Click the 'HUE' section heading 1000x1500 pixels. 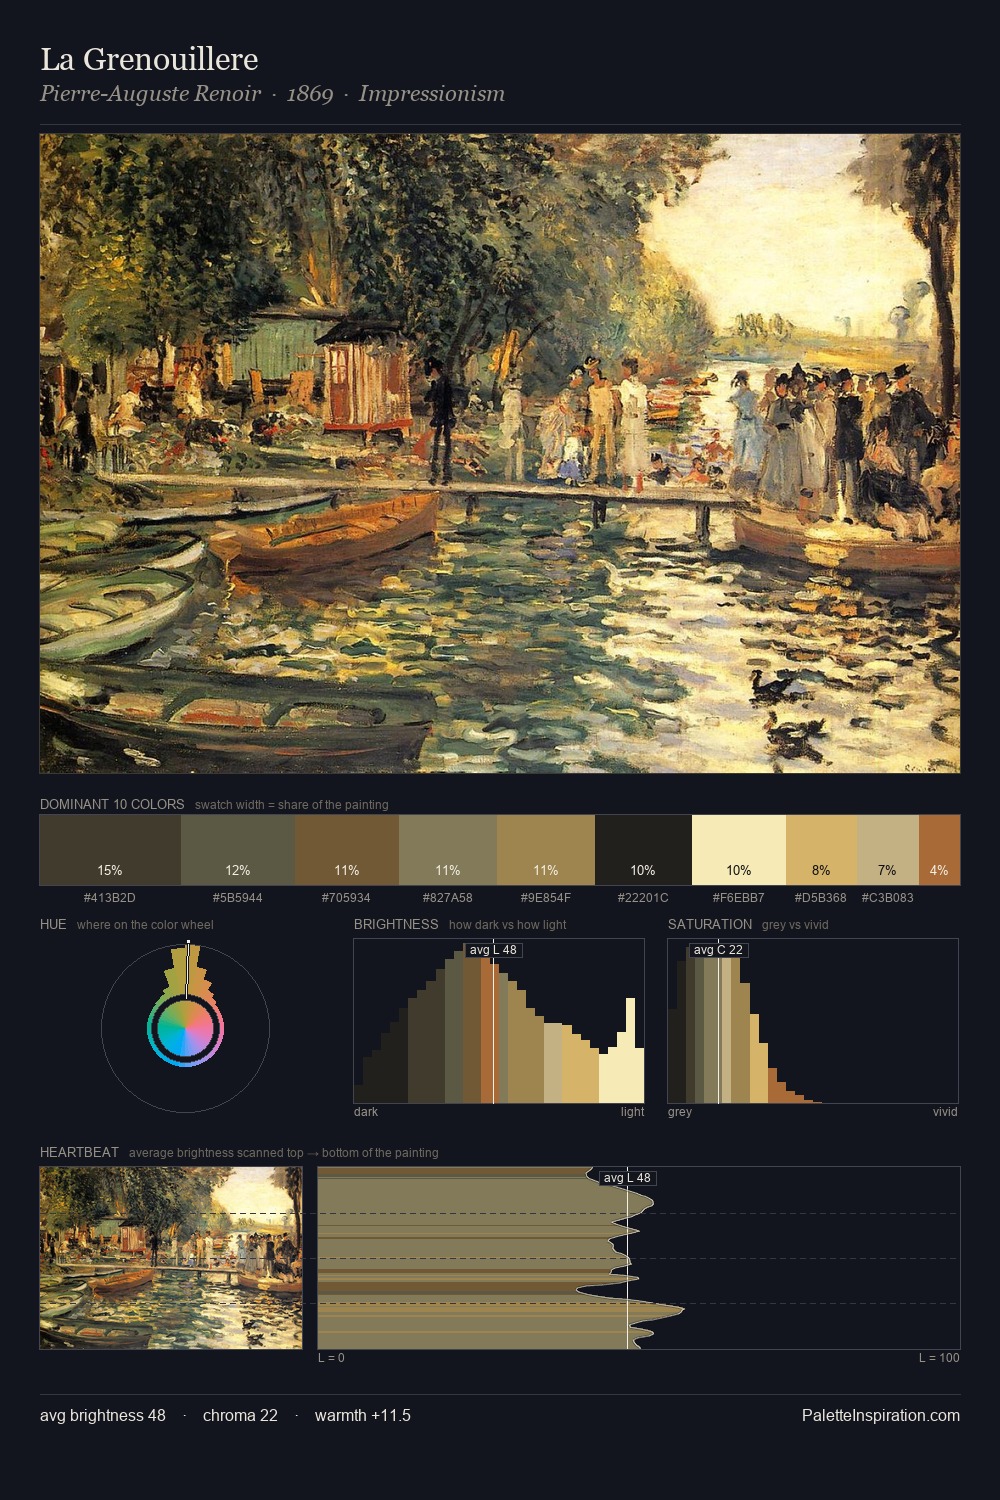[x=53, y=924]
